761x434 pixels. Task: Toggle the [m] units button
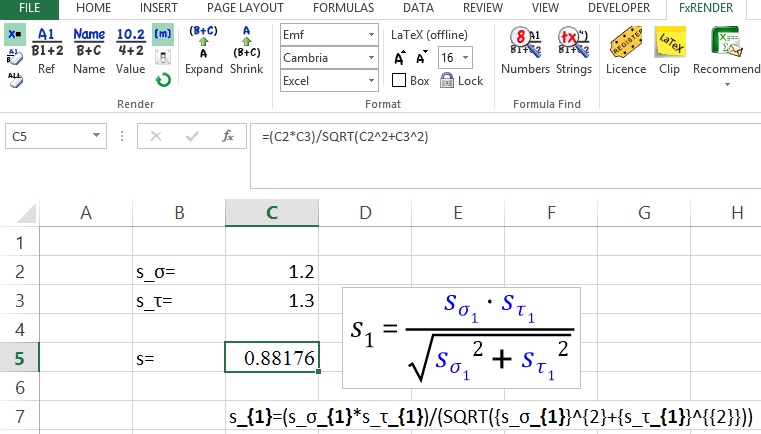click(x=163, y=34)
